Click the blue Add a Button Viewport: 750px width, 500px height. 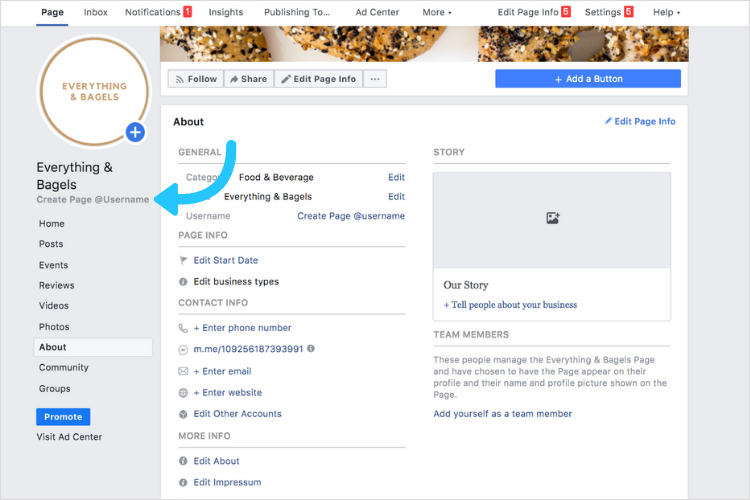coord(588,79)
